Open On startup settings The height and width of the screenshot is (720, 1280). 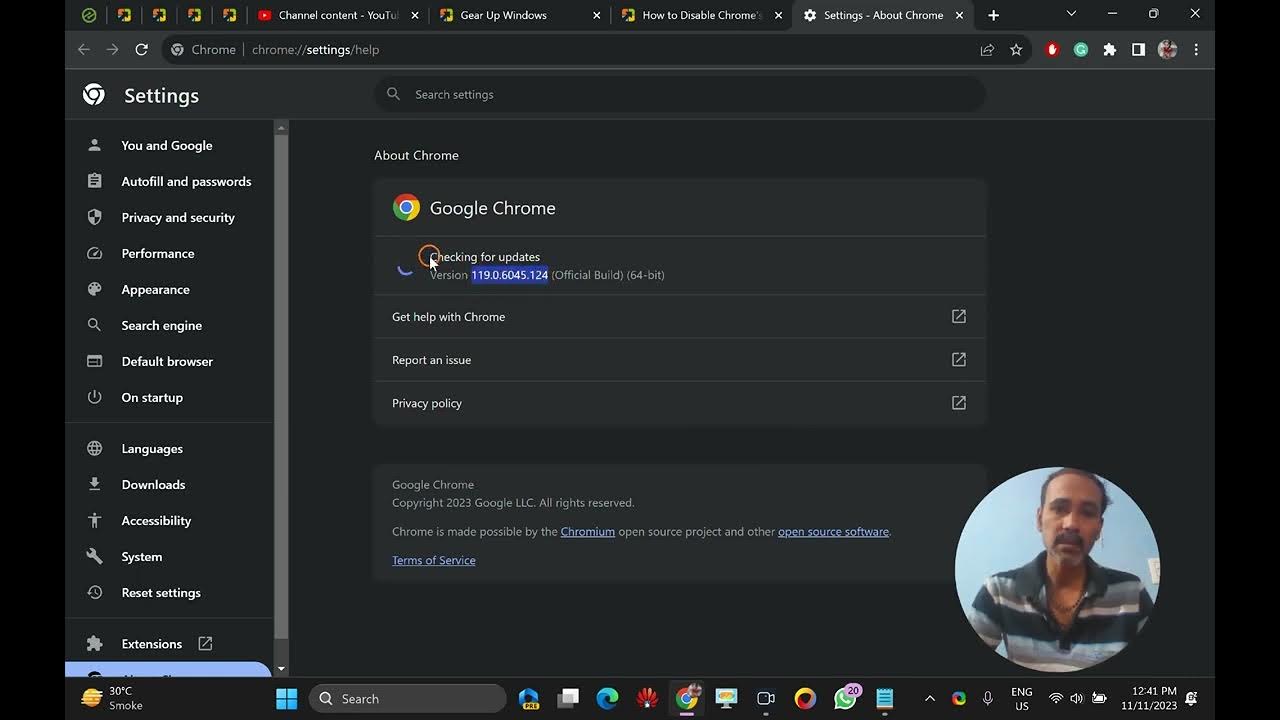[152, 397]
